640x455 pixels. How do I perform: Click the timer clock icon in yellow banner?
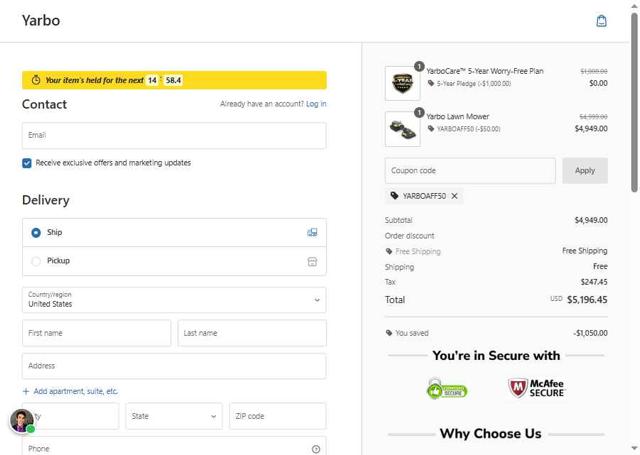tap(36, 80)
